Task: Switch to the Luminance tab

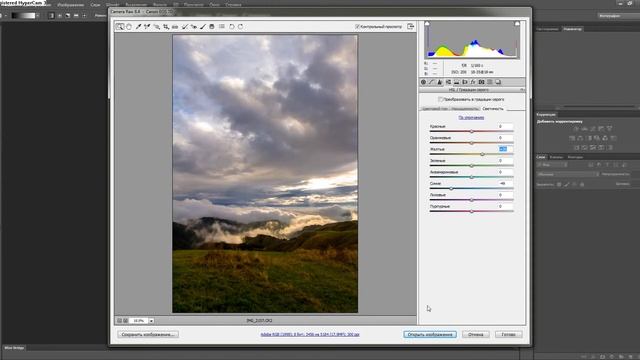Action: tap(493, 109)
